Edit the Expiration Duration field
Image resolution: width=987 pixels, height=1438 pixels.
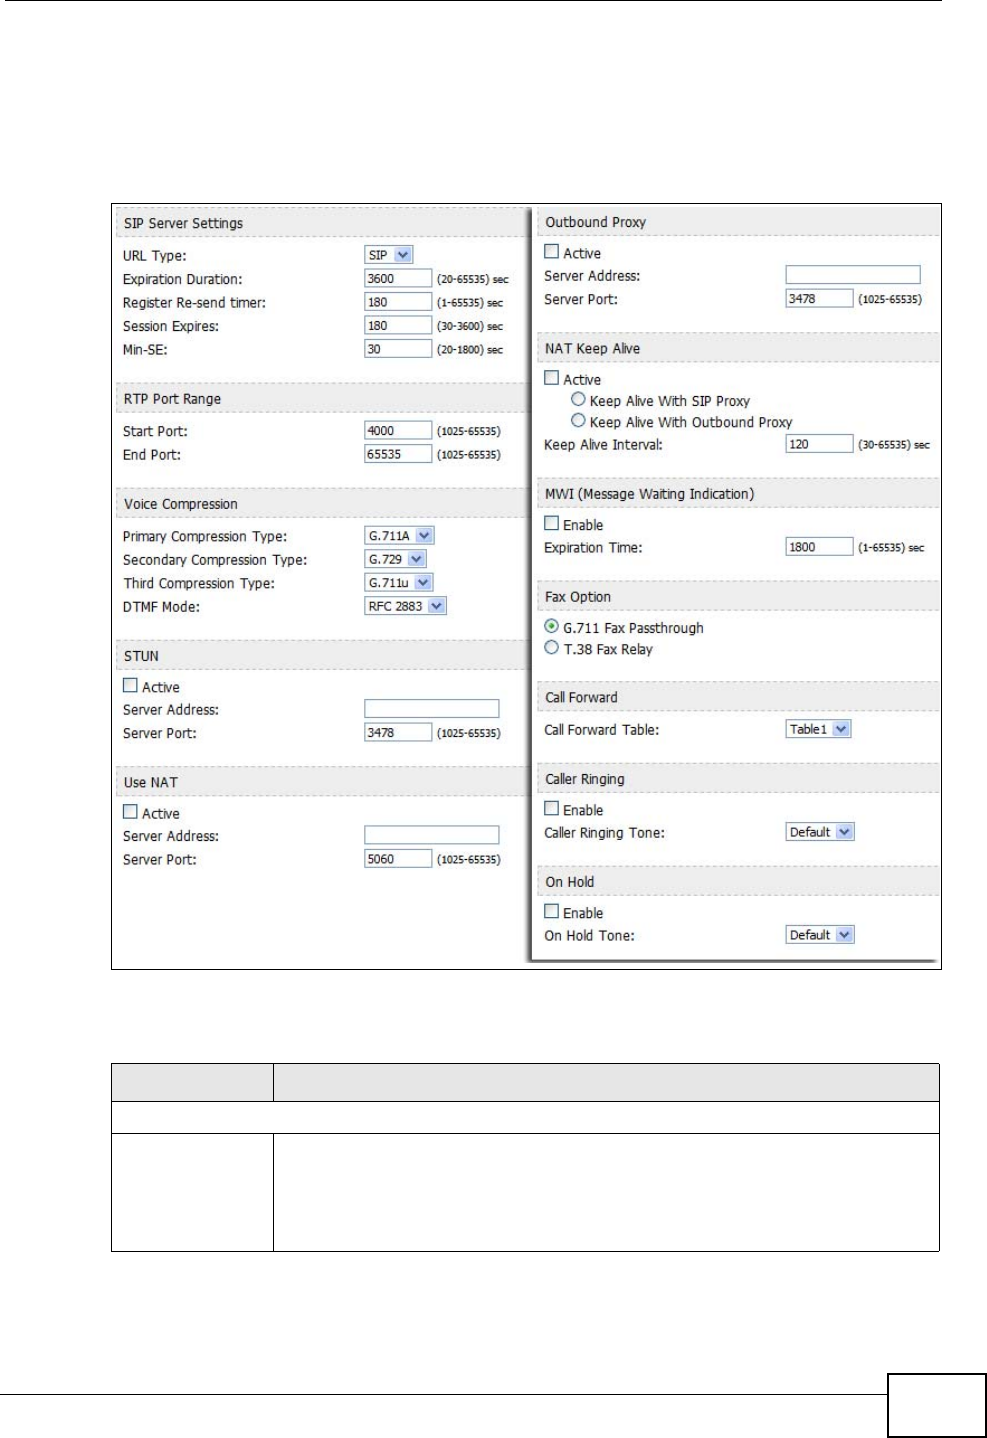[398, 279]
